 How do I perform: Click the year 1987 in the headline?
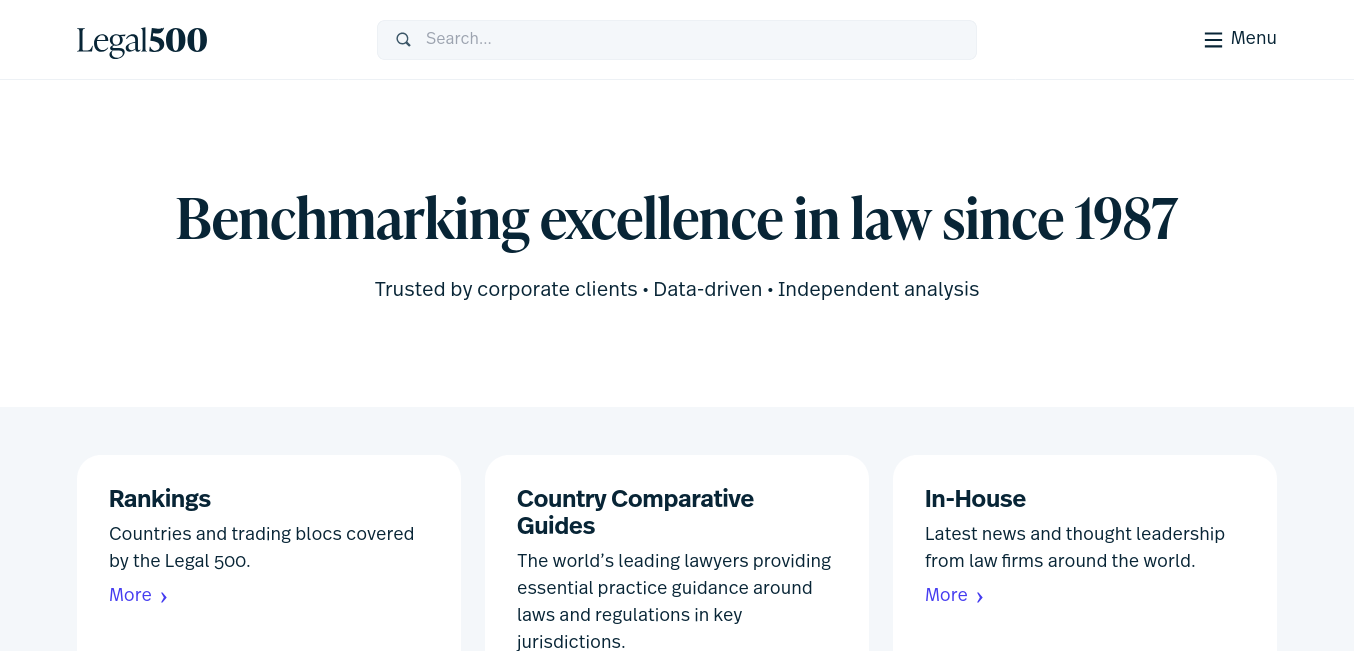[1126, 218]
